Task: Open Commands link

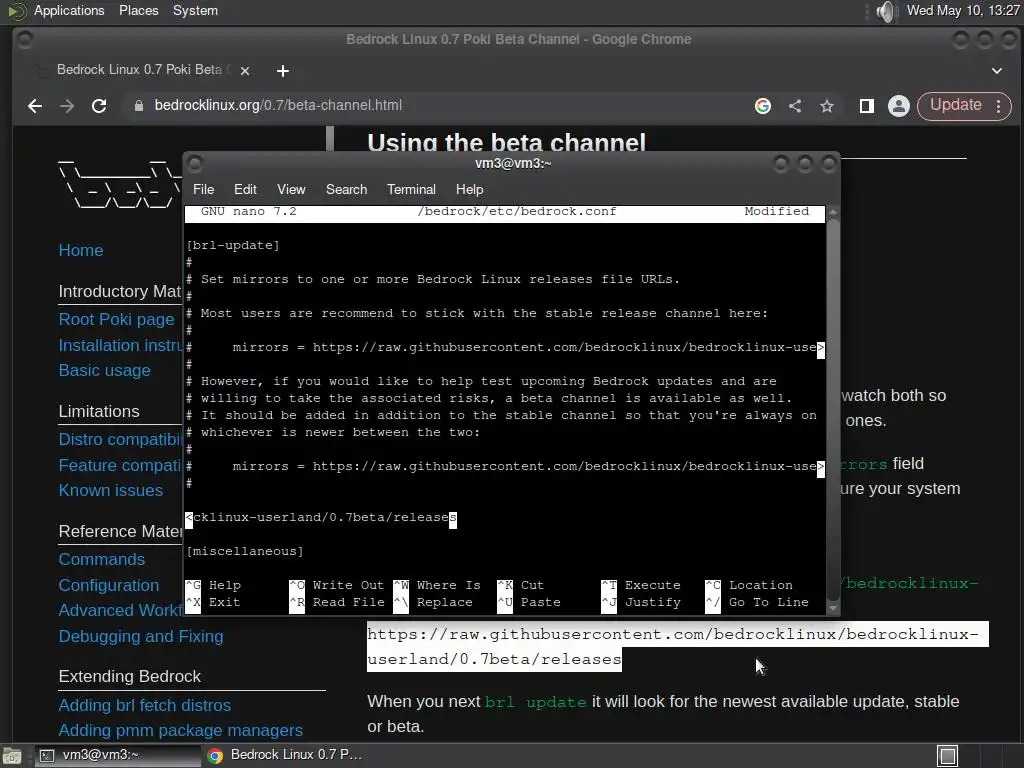Action: 102,560
